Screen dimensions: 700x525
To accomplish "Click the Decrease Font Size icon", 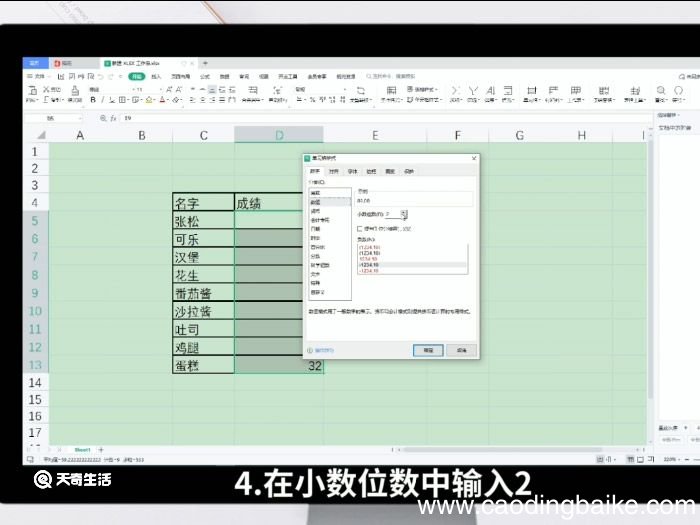I will click(179, 90).
